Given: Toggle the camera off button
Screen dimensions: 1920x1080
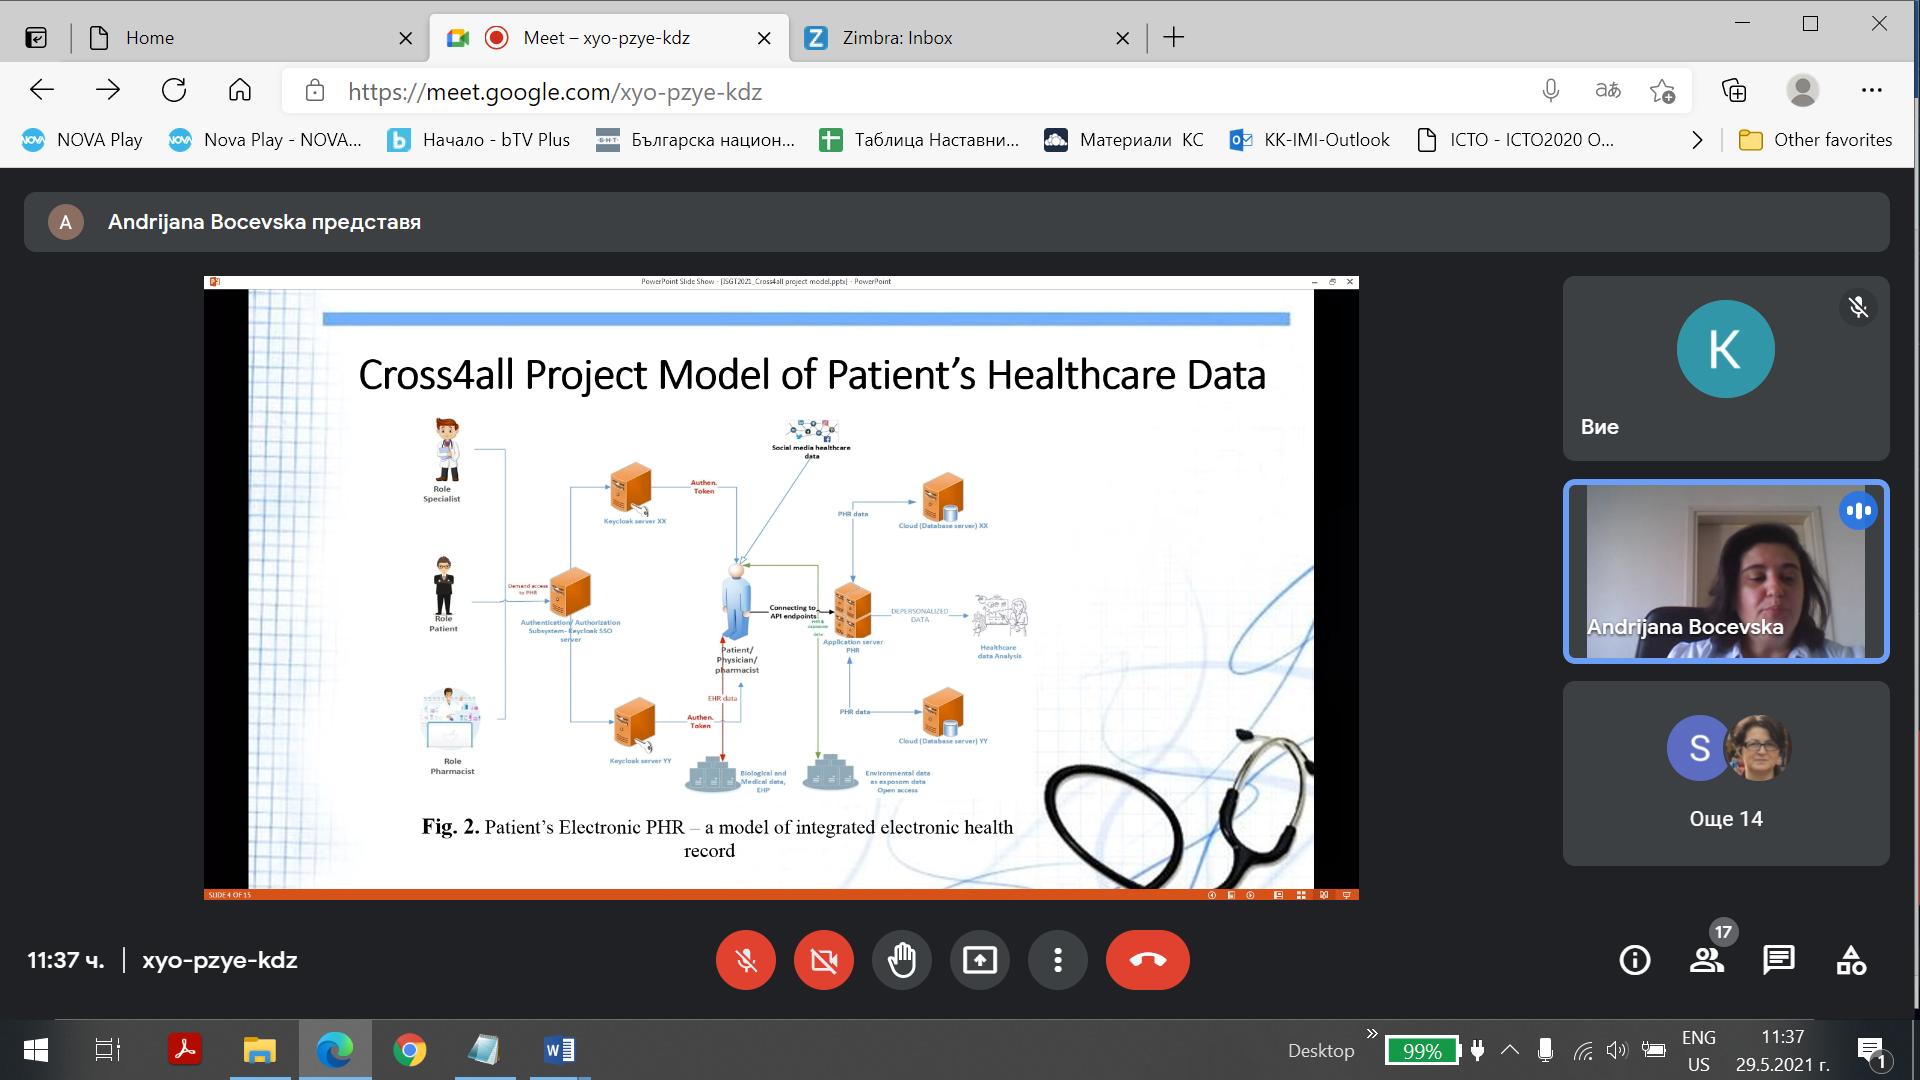Looking at the screenshot, I should coord(824,960).
